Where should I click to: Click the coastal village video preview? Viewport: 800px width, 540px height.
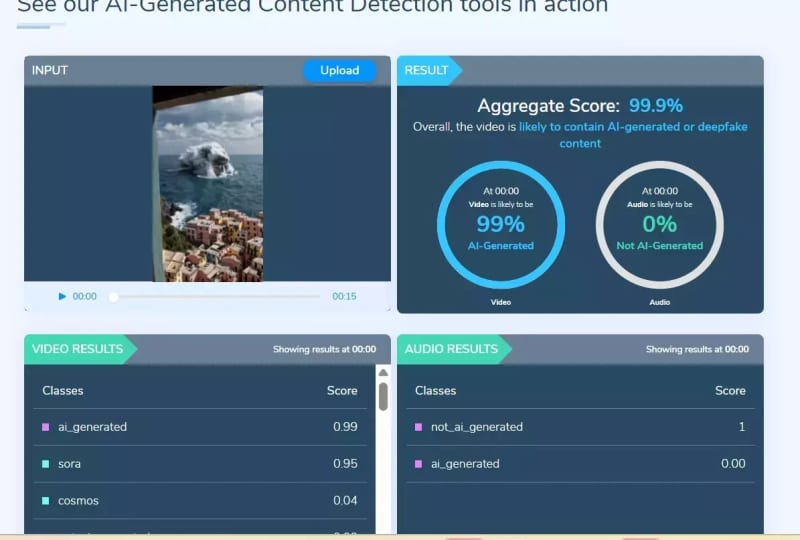point(208,184)
